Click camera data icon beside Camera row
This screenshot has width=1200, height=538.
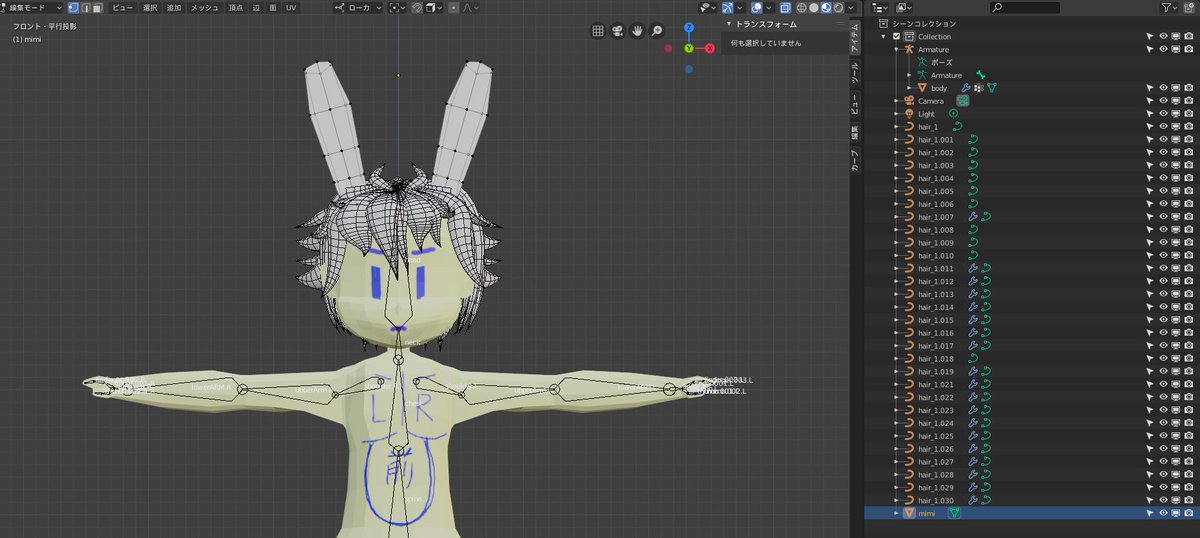963,101
